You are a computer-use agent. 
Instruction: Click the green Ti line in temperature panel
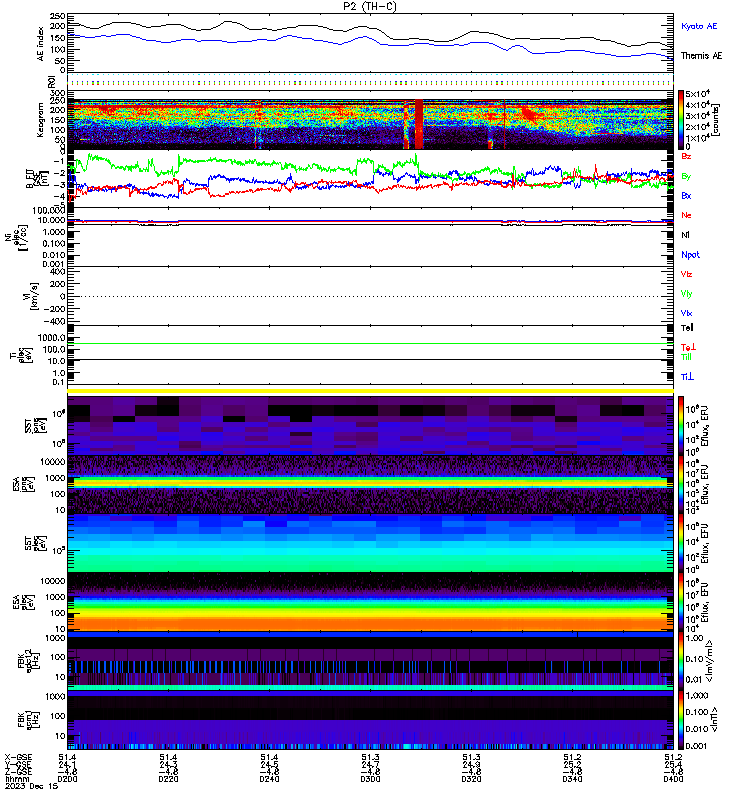click(x=370, y=343)
